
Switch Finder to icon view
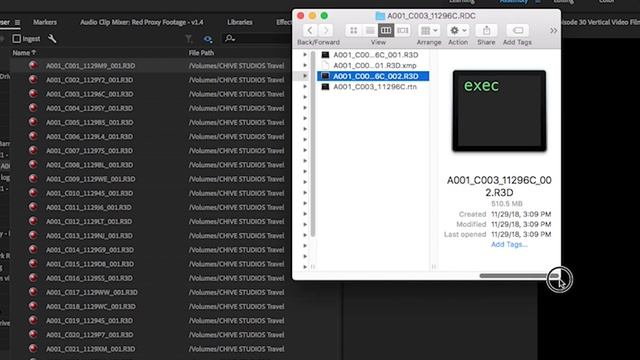pyautogui.click(x=353, y=30)
